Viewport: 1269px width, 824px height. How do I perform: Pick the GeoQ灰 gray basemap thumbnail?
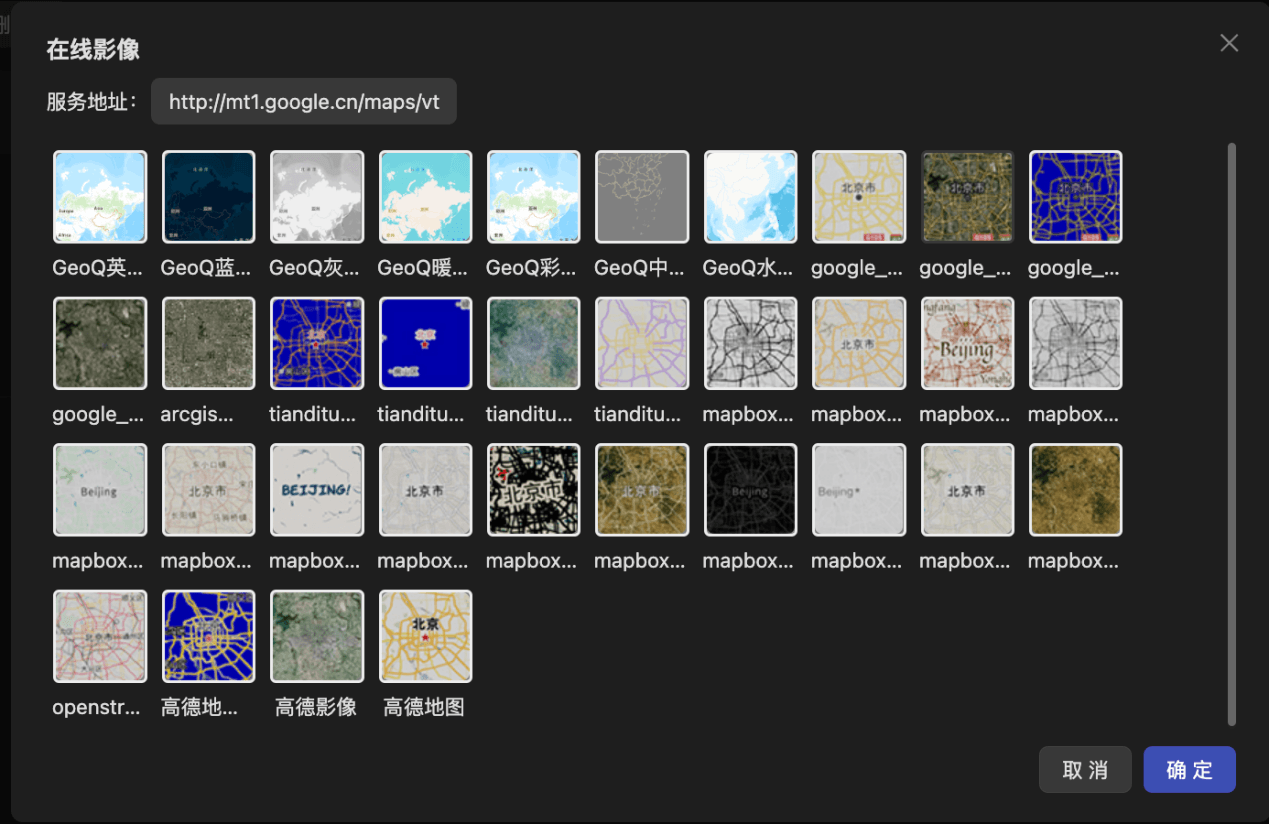pyautogui.click(x=316, y=197)
